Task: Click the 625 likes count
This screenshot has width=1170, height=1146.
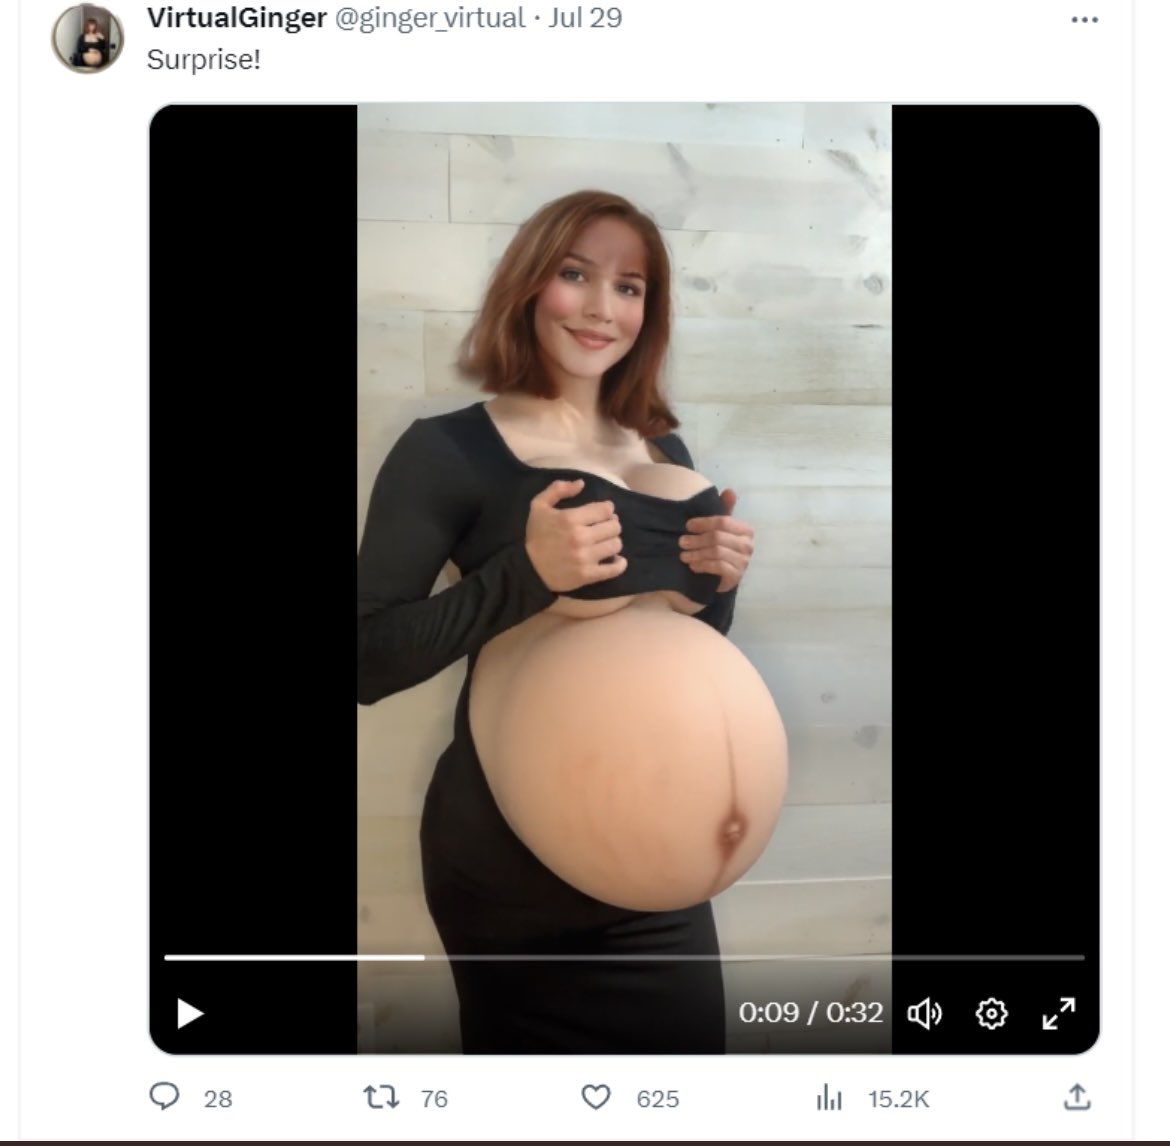Action: coord(657,1099)
